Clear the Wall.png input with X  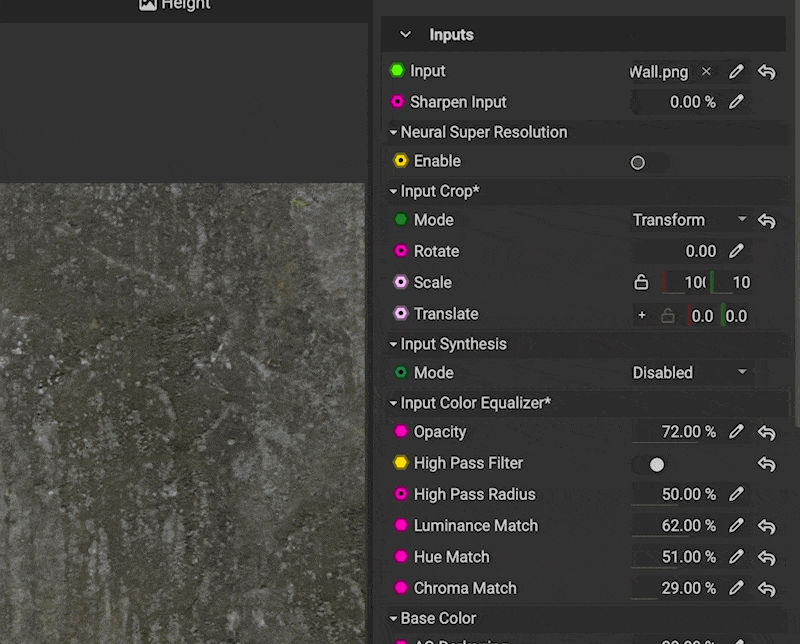706,72
